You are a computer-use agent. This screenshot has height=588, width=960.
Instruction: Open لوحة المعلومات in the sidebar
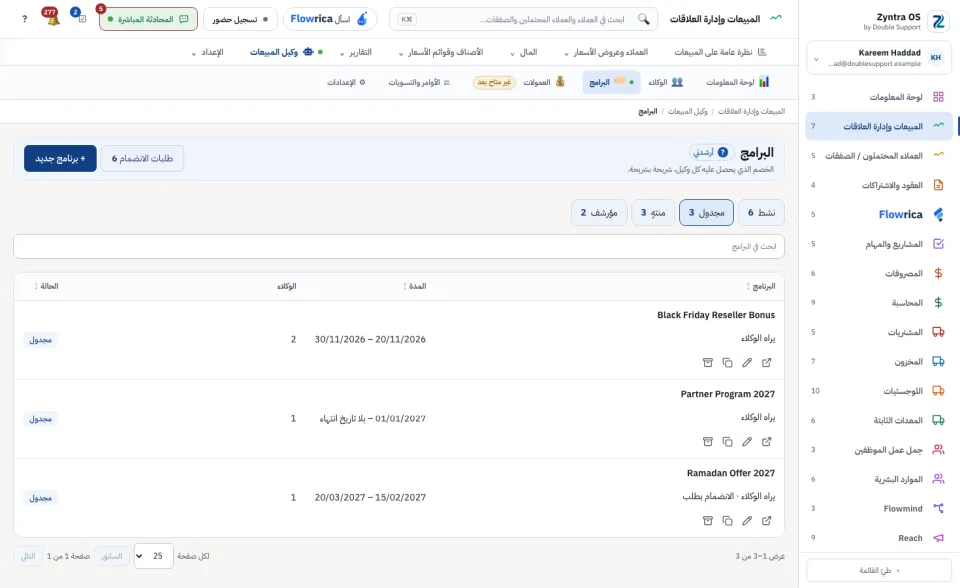point(879,97)
